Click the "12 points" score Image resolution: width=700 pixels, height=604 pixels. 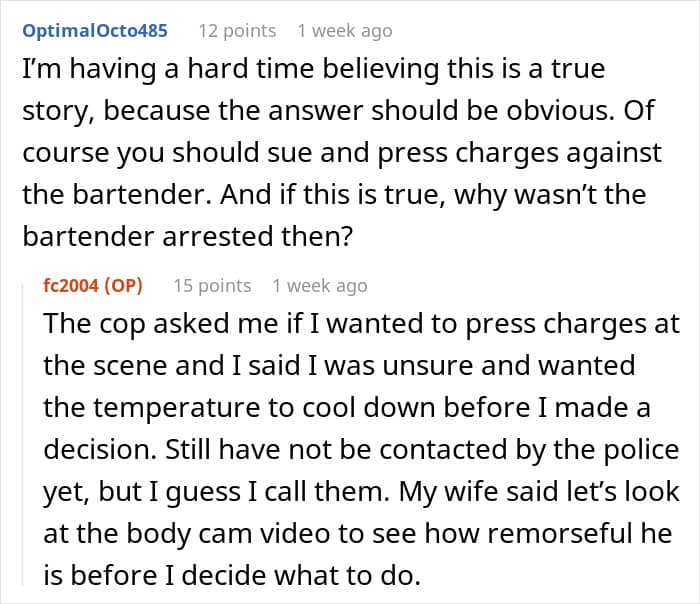coord(236,31)
